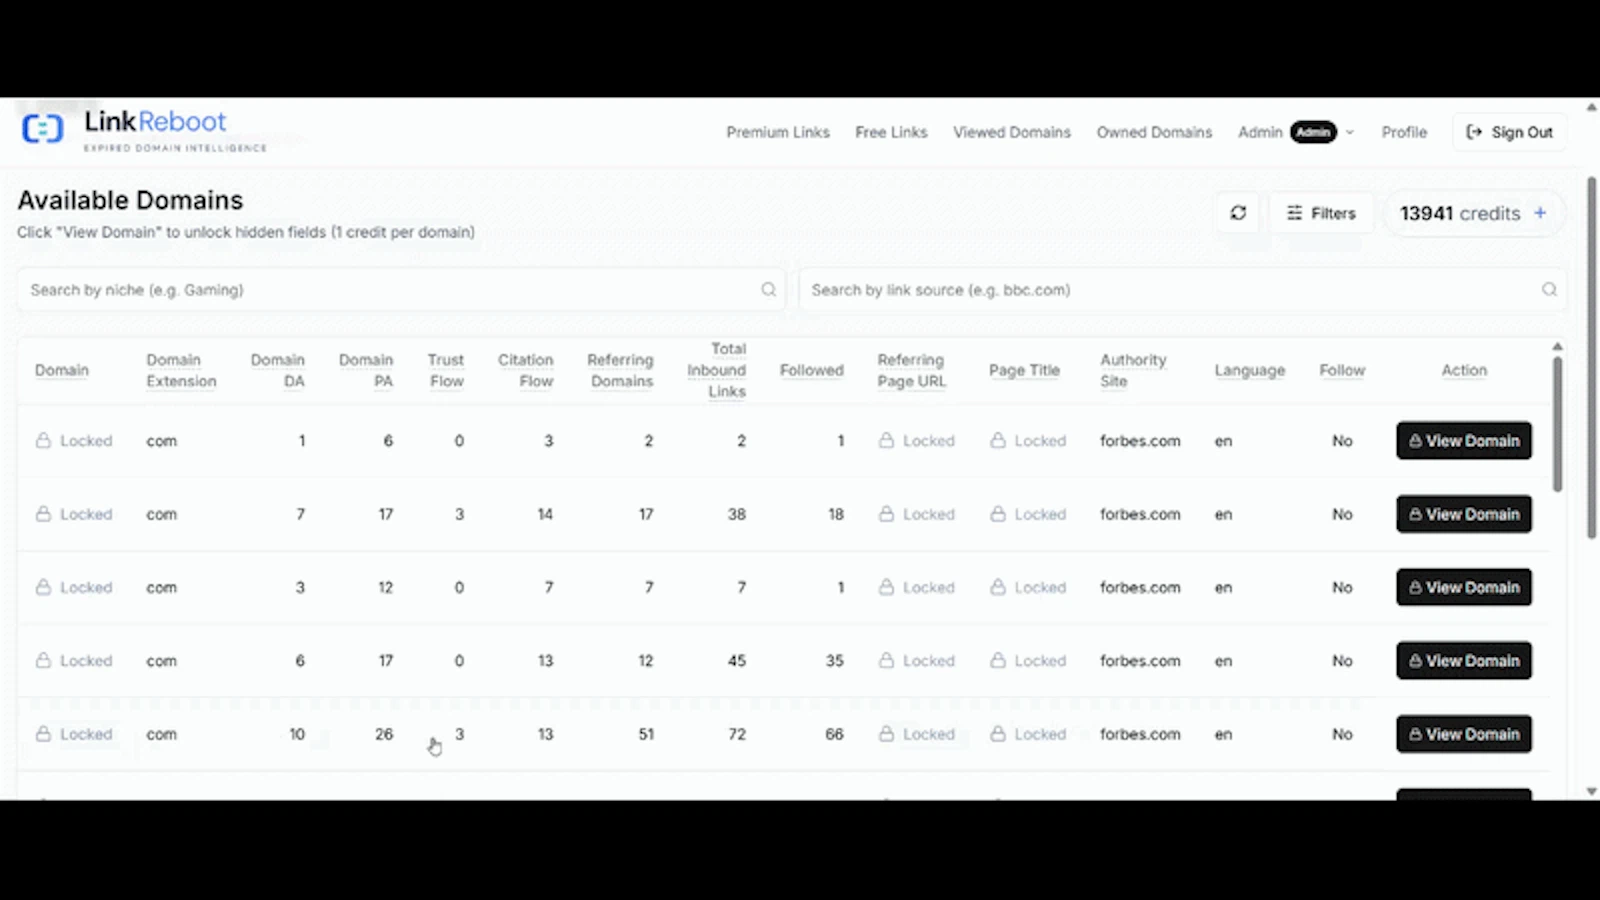Go to Viewed Domains
The width and height of the screenshot is (1600, 900).
1011,132
